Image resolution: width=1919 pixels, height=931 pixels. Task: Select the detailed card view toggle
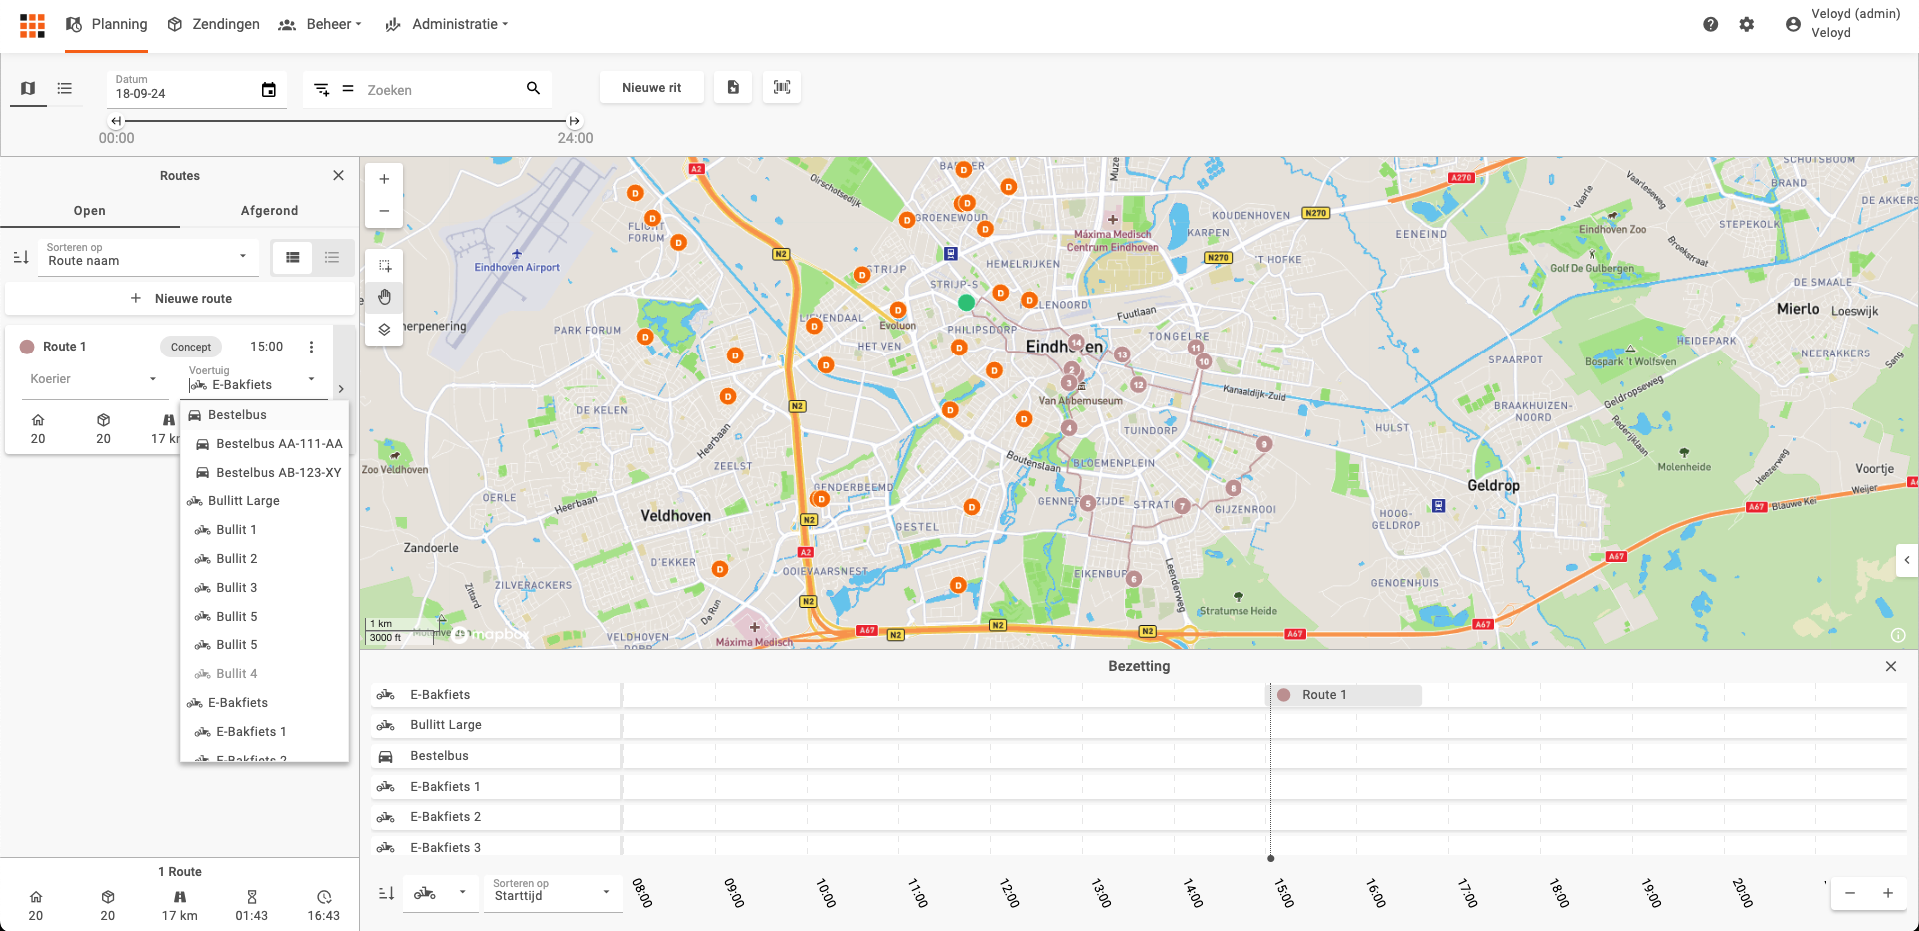pos(292,257)
